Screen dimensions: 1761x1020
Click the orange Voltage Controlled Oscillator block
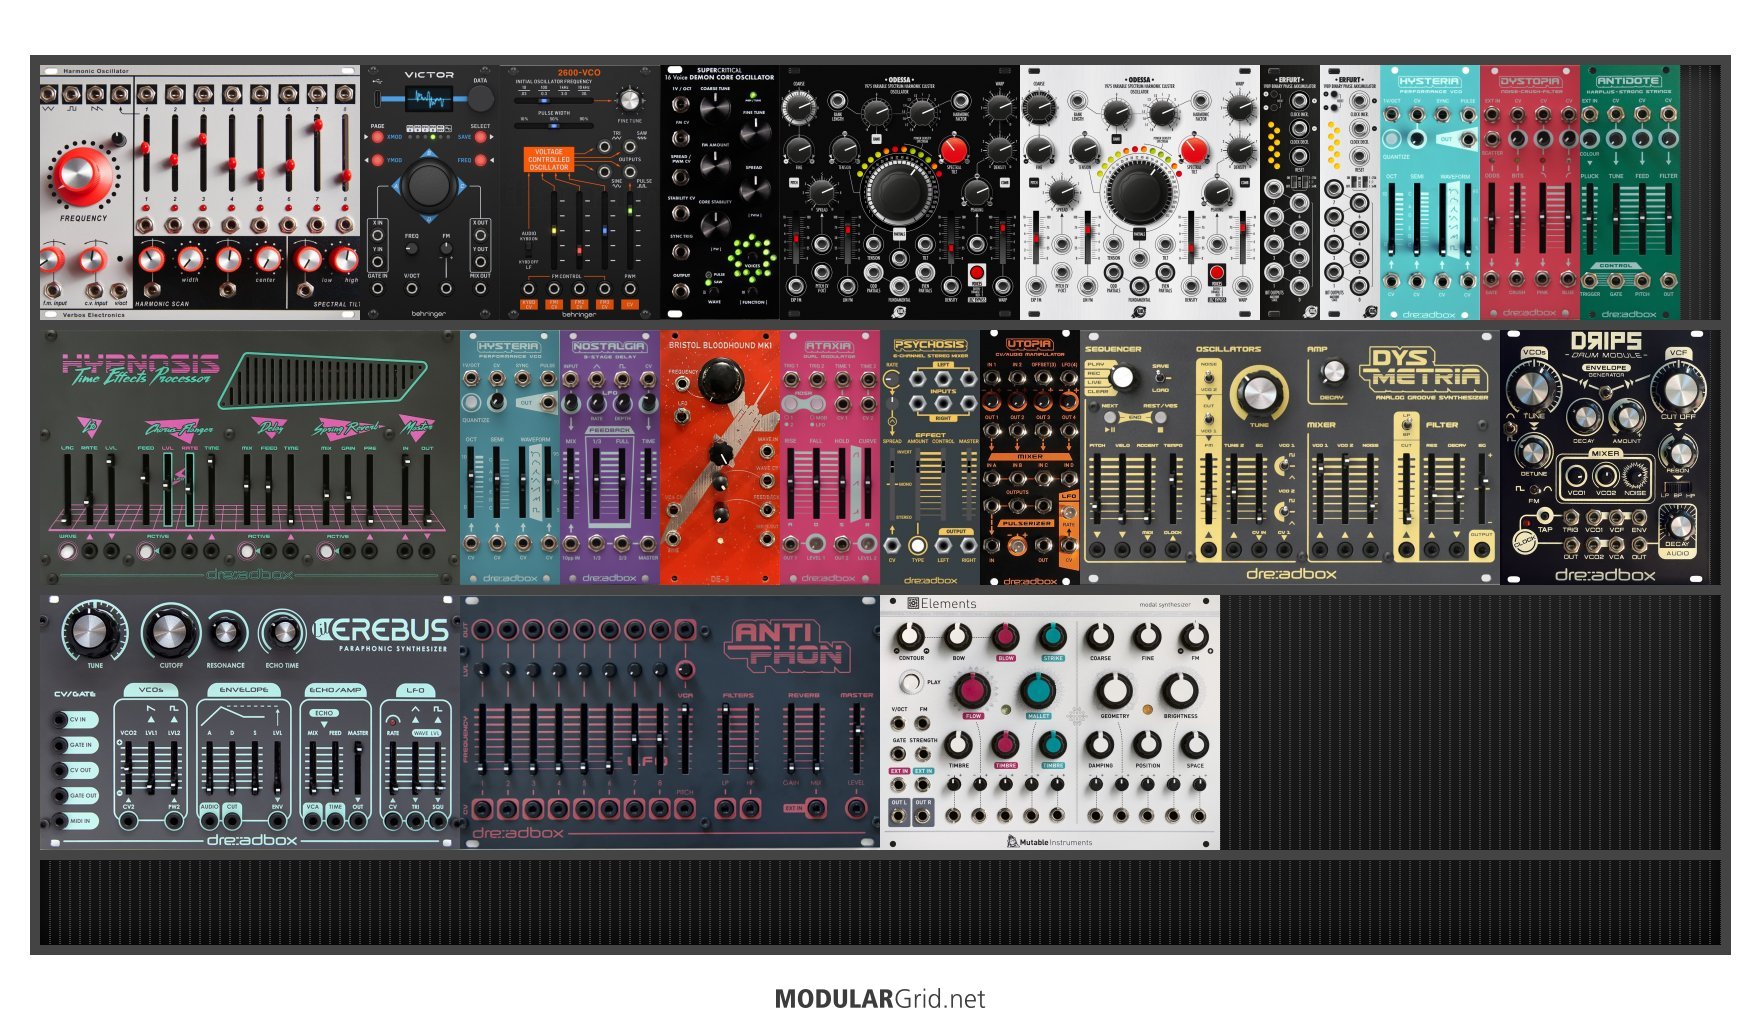[x=549, y=158]
